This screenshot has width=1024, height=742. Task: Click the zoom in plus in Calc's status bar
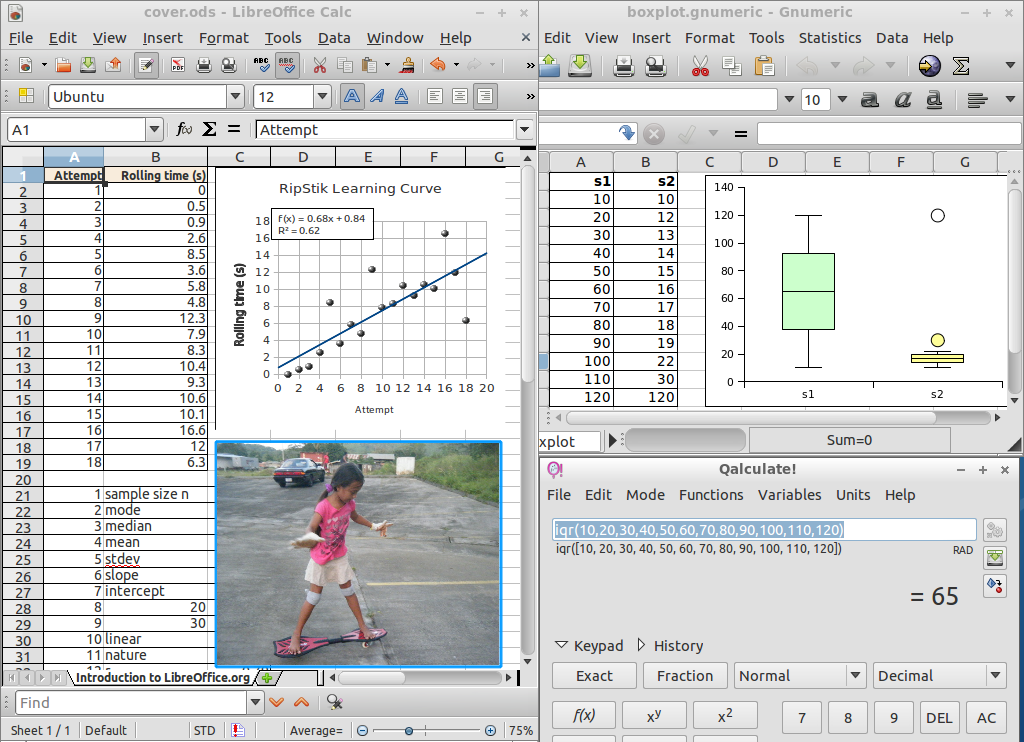point(490,730)
